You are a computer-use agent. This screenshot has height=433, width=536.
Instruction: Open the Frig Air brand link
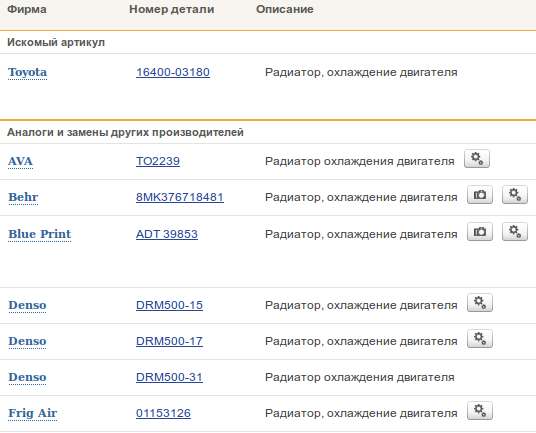(32, 413)
